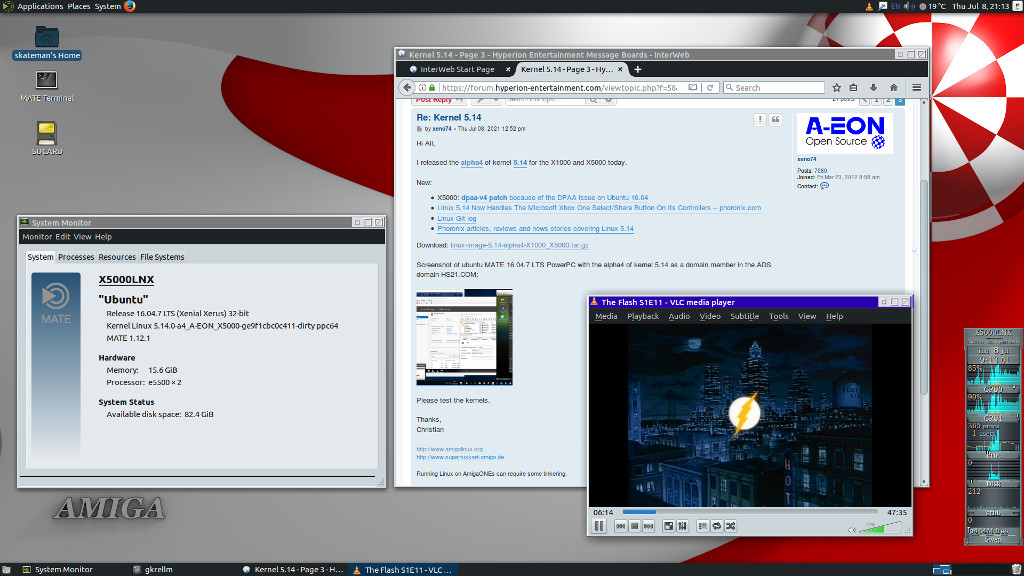Skip to previous media in VLC
Viewport: 1024px width, 576px height.
[x=620, y=526]
